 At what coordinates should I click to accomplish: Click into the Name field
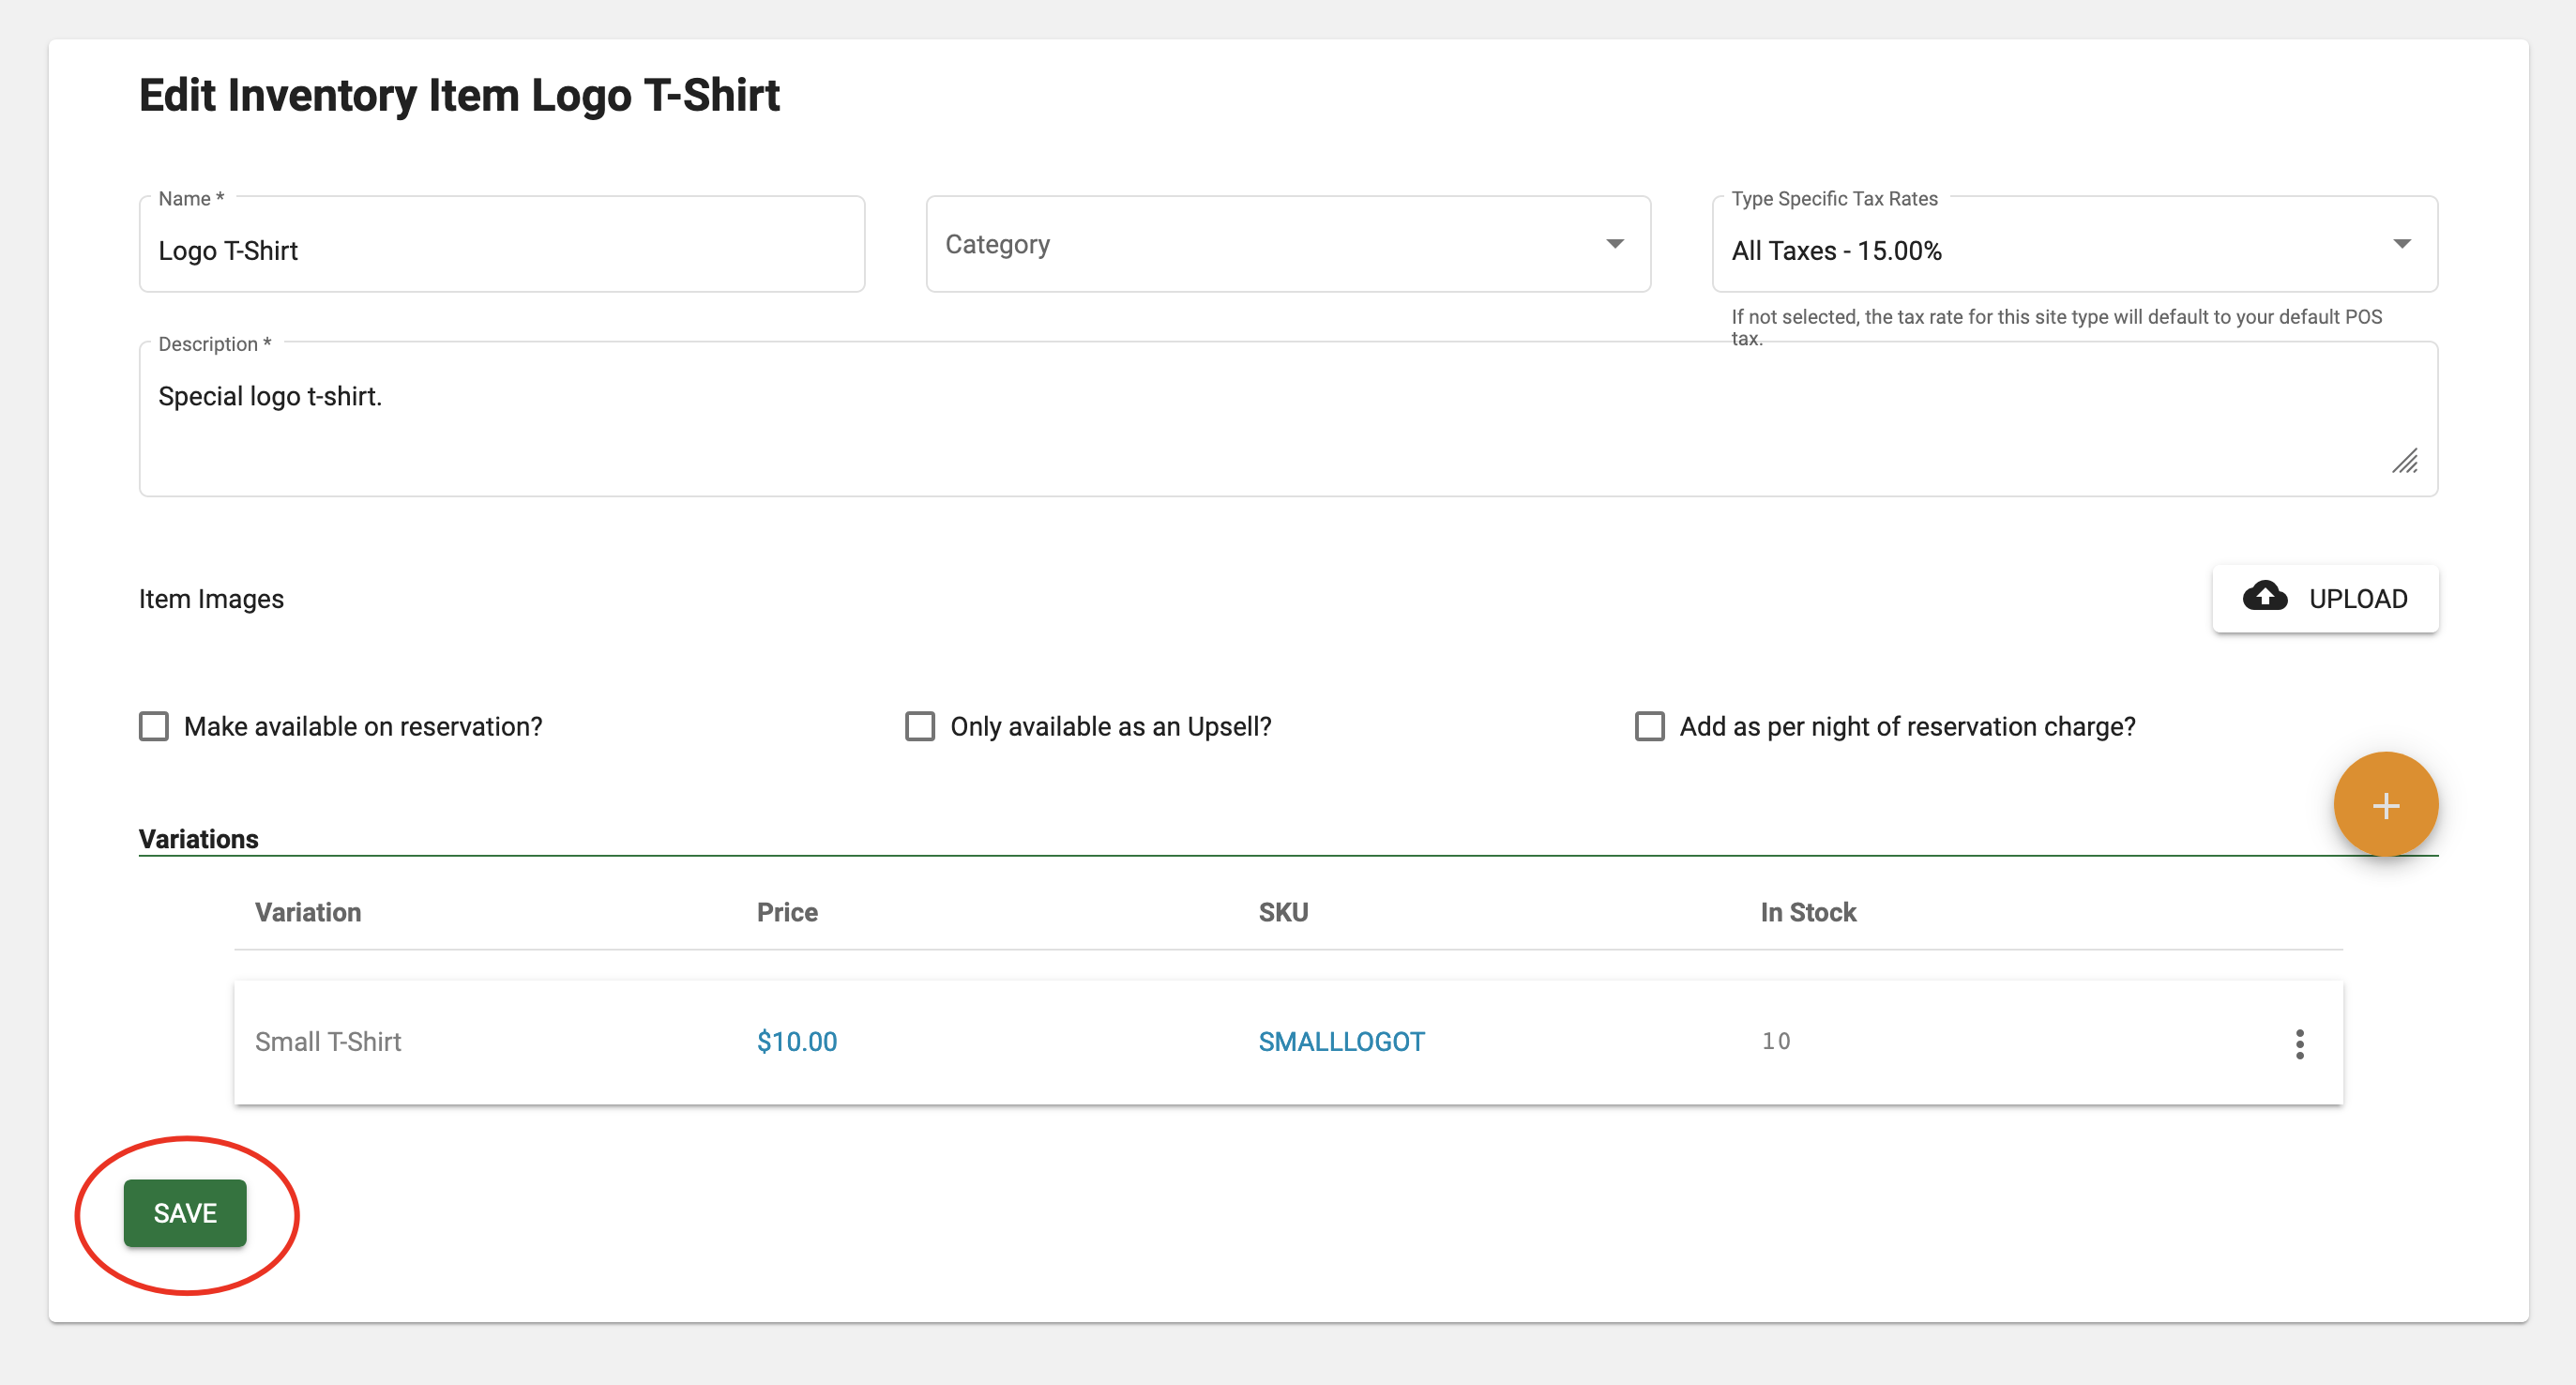point(500,250)
